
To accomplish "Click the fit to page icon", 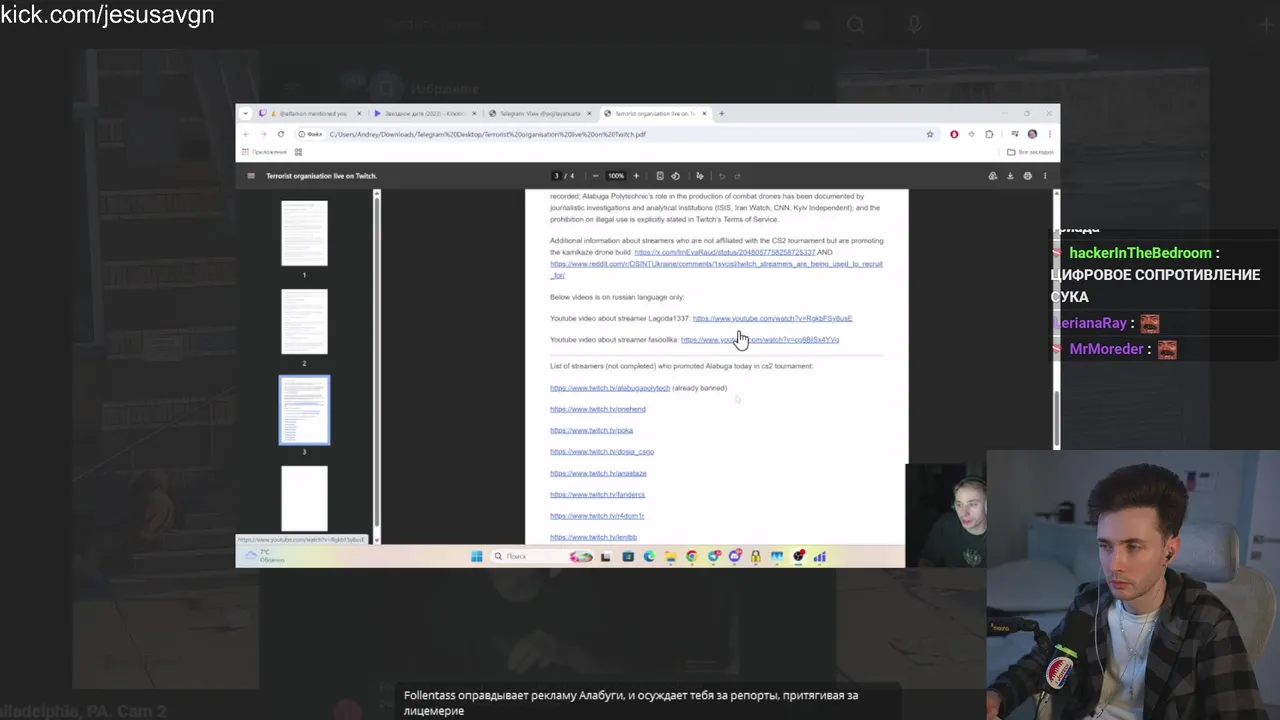I will 660,176.
